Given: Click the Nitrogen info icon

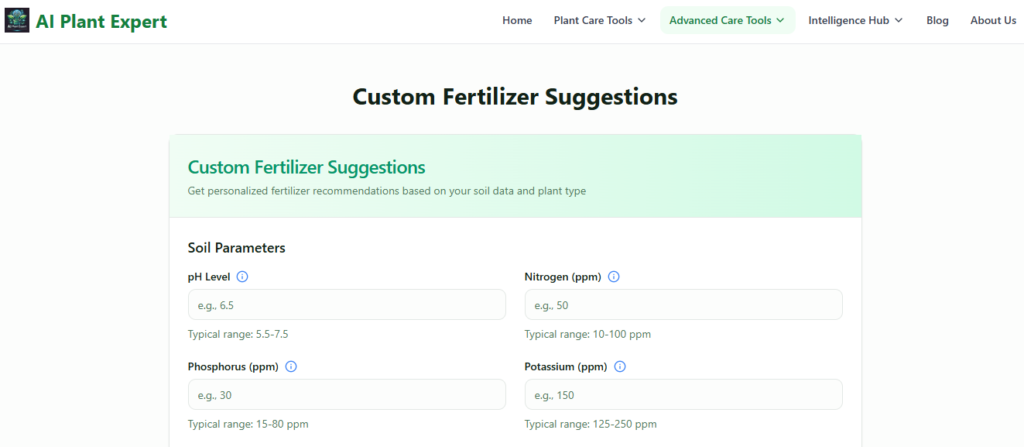Looking at the screenshot, I should point(614,277).
